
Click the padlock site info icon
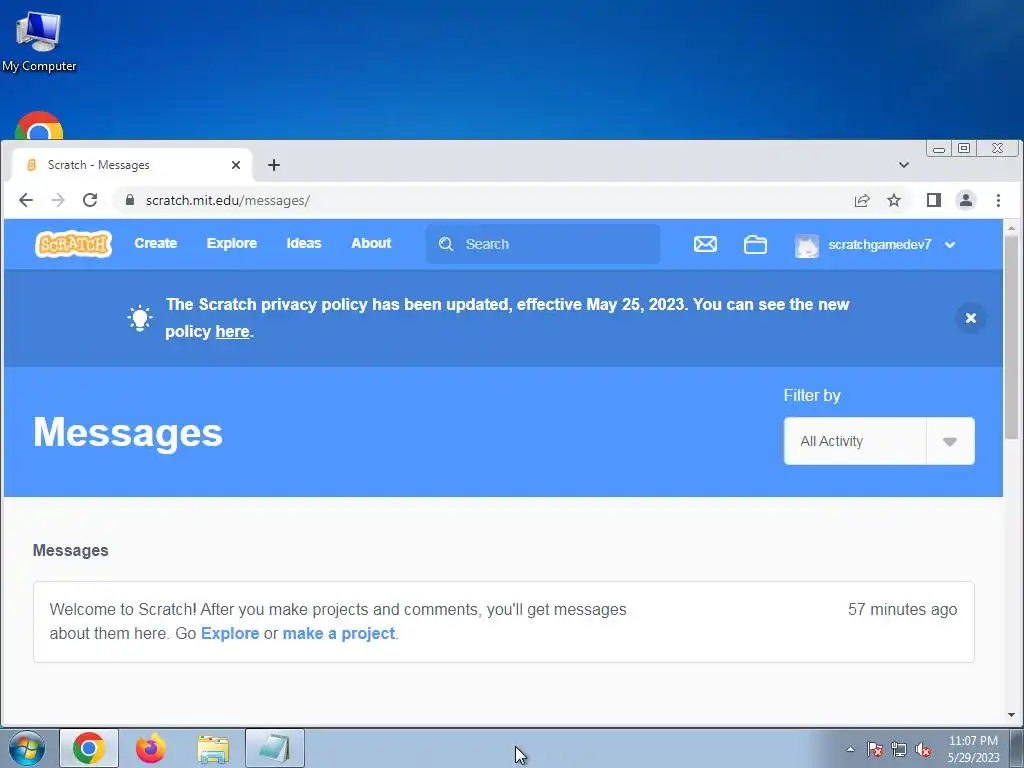click(x=130, y=200)
